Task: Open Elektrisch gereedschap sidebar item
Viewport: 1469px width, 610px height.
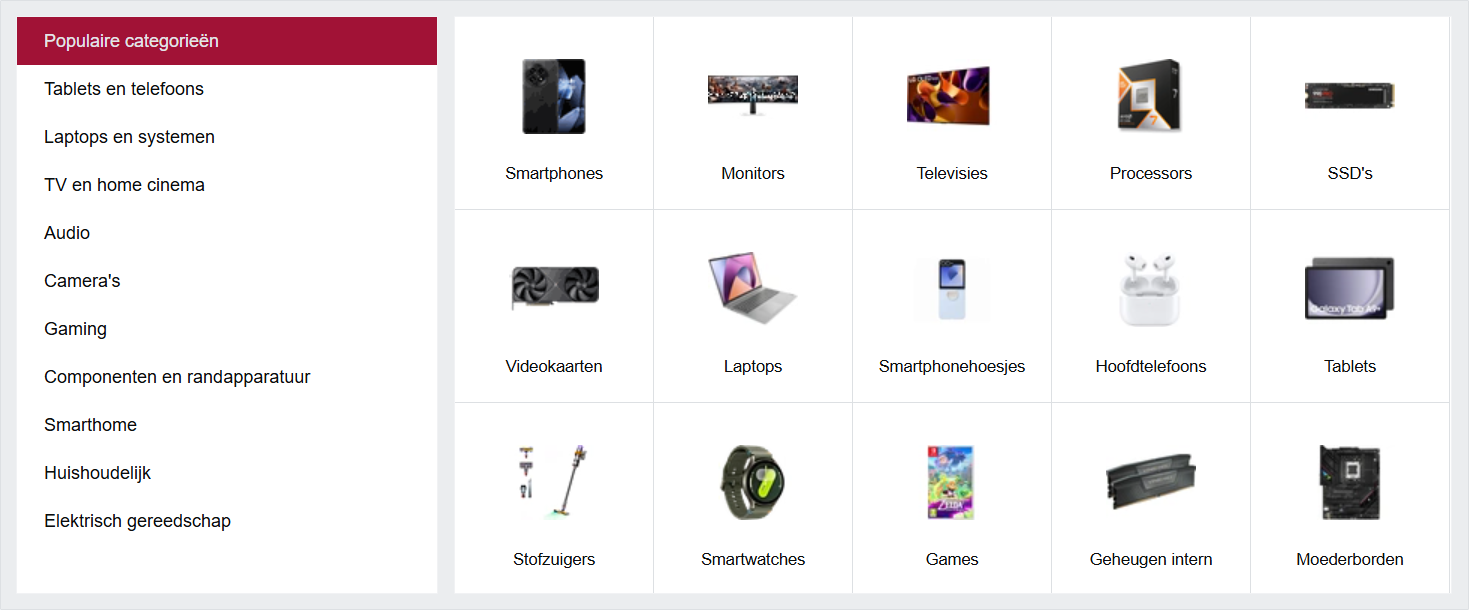Action: (x=227, y=521)
